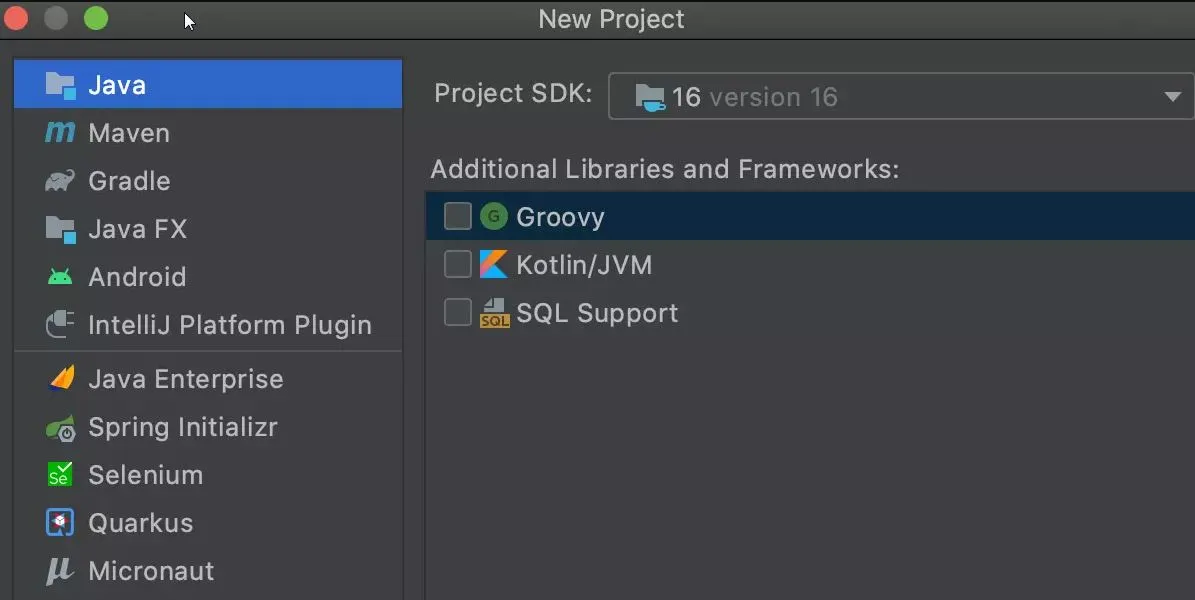Click the Kotlin/JVM icon
Screen dimensions: 1195x600
494,263
